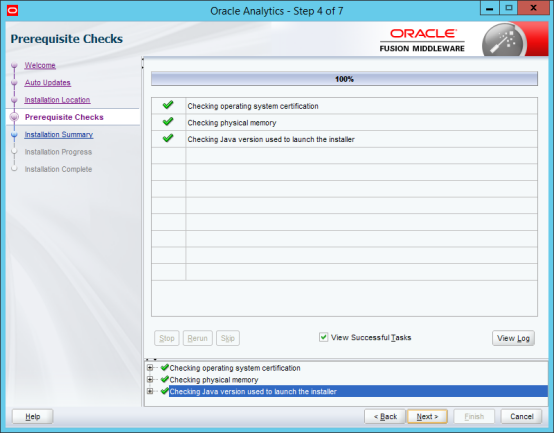
Task: Click the Next button
Action: click(x=427, y=416)
